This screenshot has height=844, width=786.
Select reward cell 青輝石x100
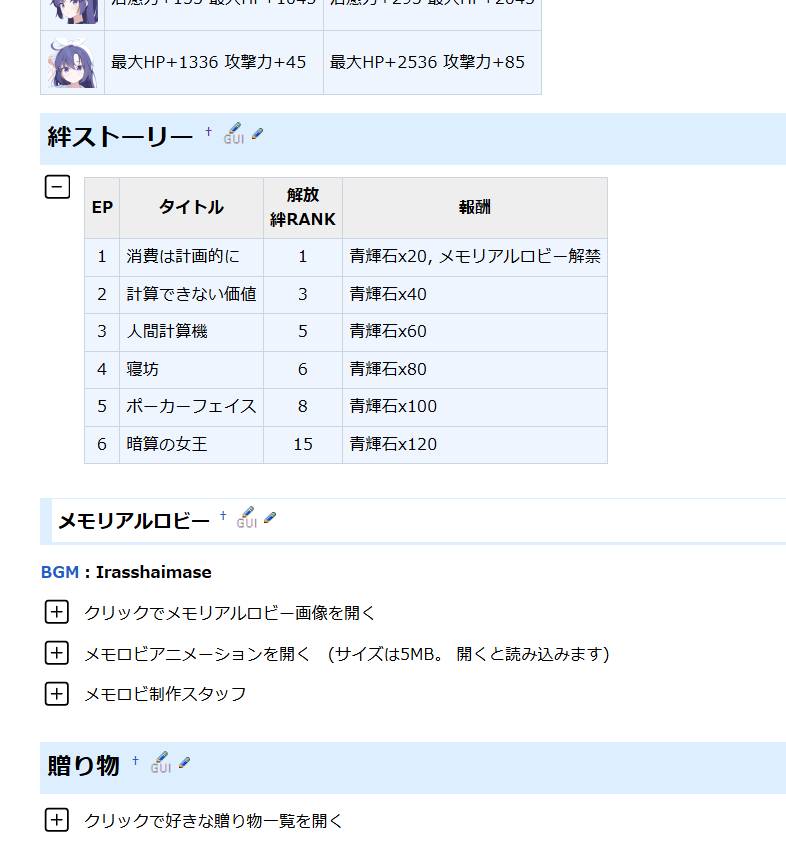tap(475, 406)
